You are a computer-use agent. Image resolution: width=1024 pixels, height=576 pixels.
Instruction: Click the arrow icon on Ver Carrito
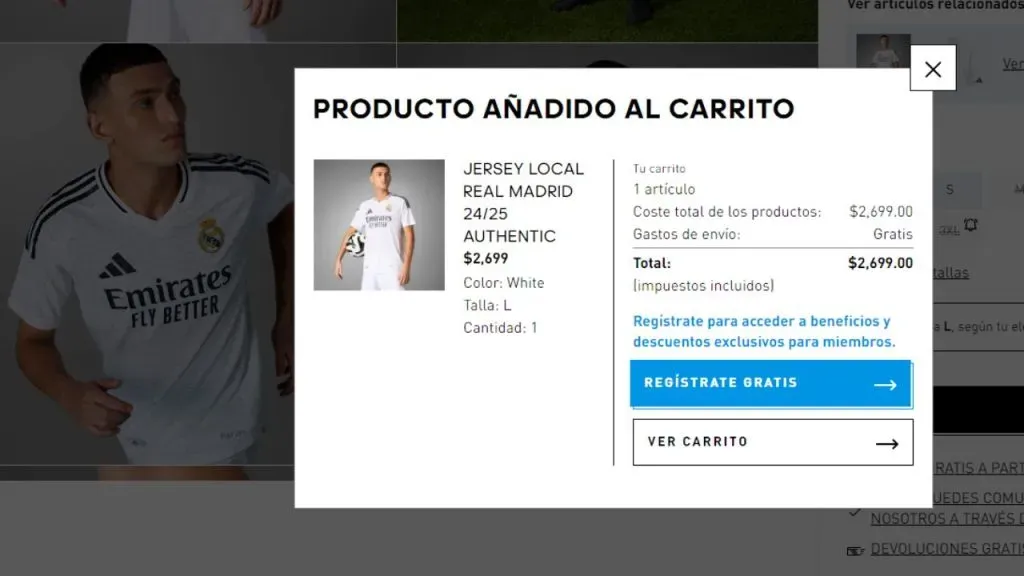click(x=886, y=444)
